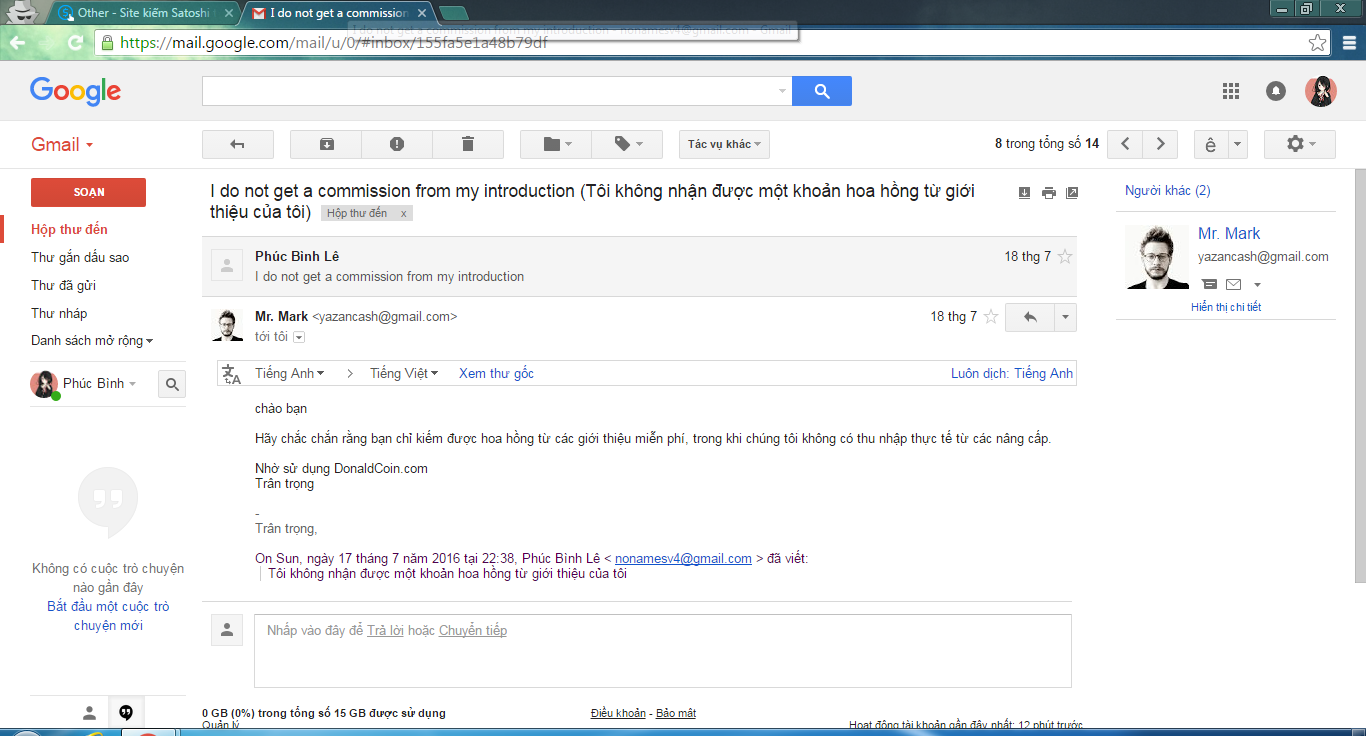Go to the older conversation arrow

pyautogui.click(x=1160, y=144)
